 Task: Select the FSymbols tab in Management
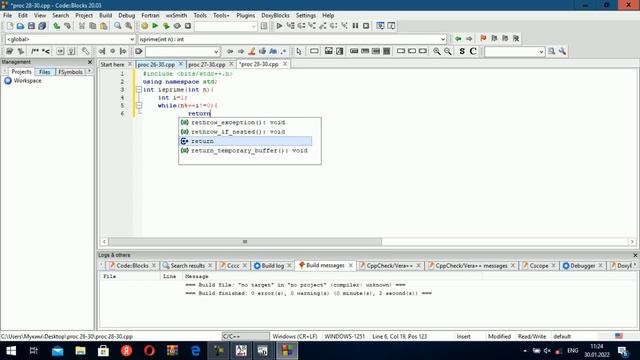pyautogui.click(x=70, y=72)
